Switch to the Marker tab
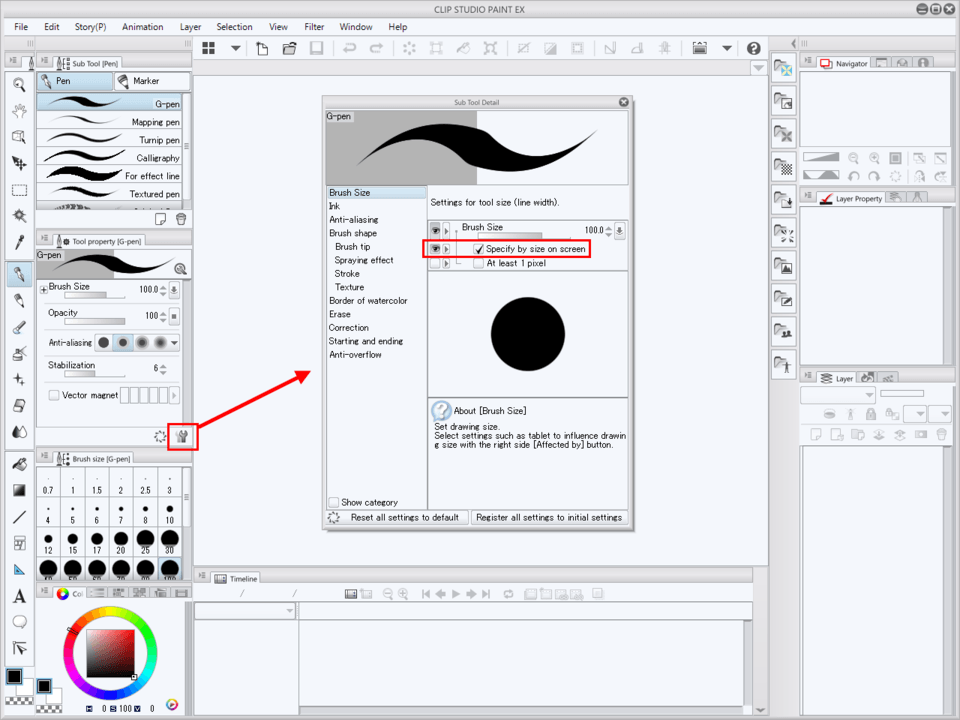This screenshot has height=720, width=960. coord(139,81)
